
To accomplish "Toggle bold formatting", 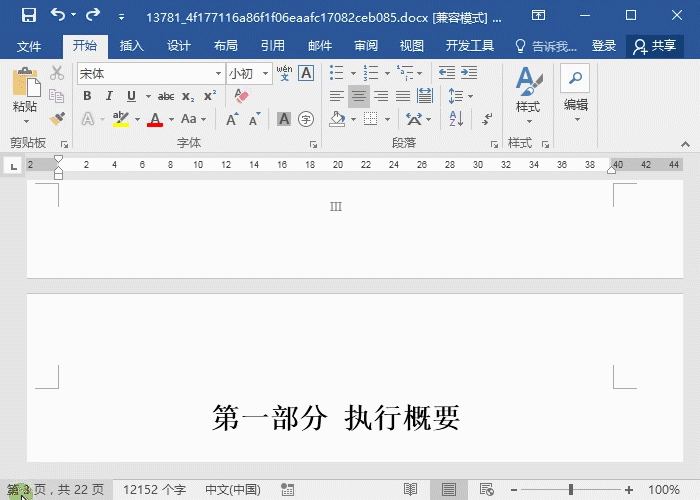I will [x=88, y=96].
